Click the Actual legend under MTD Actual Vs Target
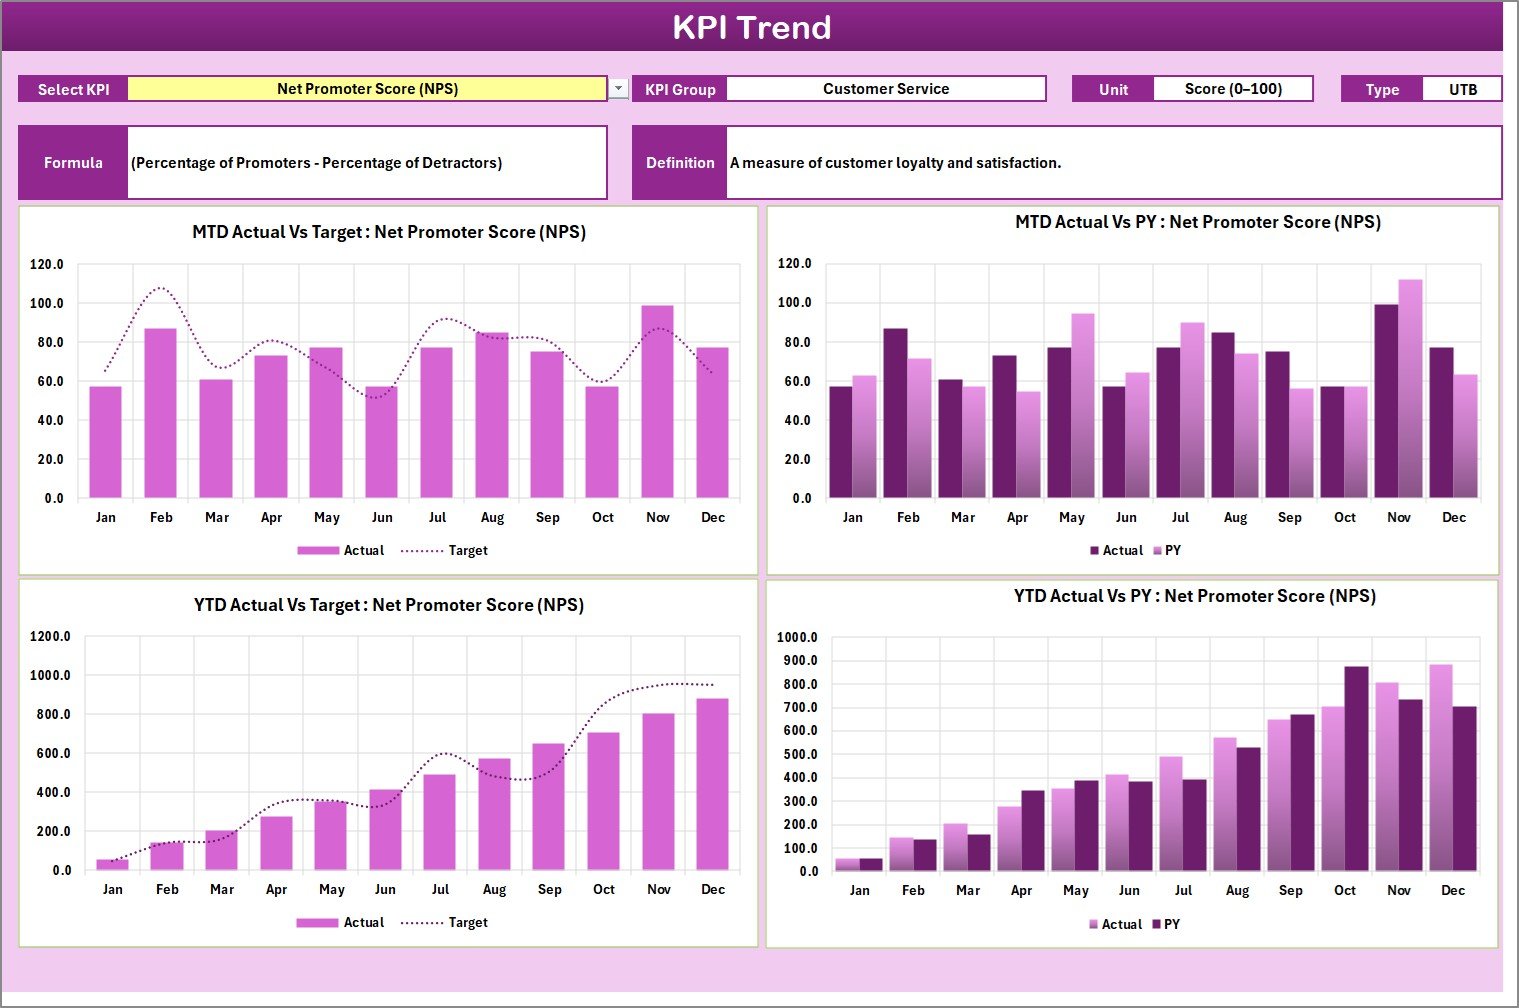The image size is (1519, 1008). click(x=363, y=550)
